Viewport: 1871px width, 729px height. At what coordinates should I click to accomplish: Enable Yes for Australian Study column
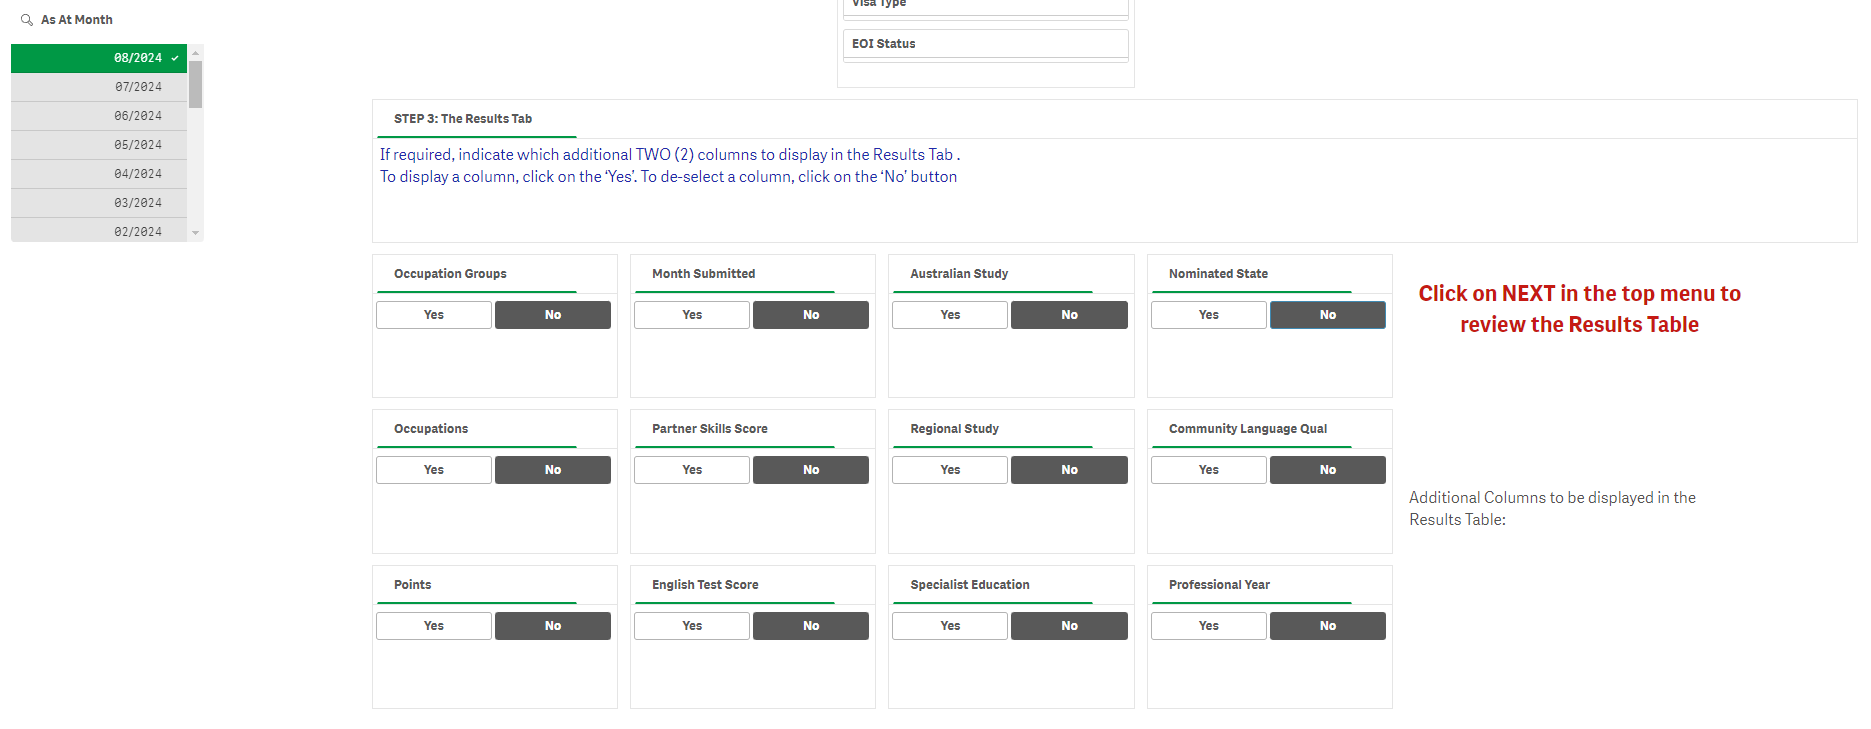tap(949, 315)
